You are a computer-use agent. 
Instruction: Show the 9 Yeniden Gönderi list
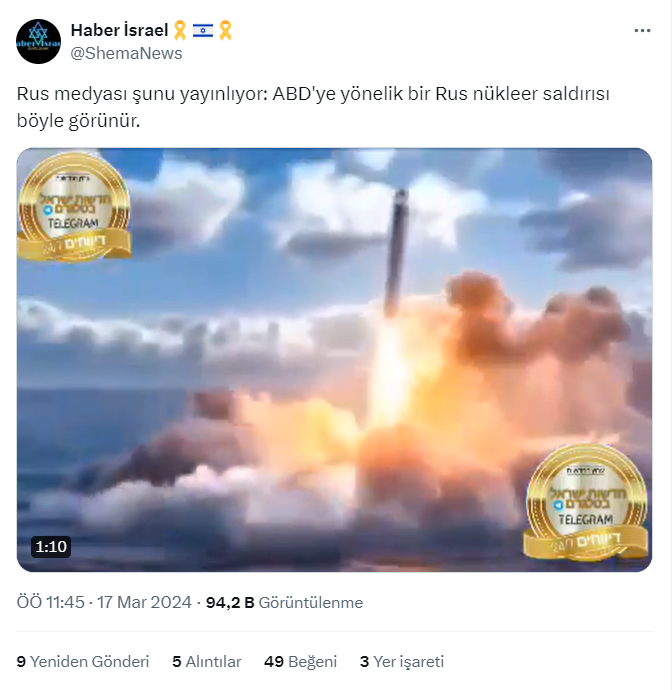[x=83, y=661]
